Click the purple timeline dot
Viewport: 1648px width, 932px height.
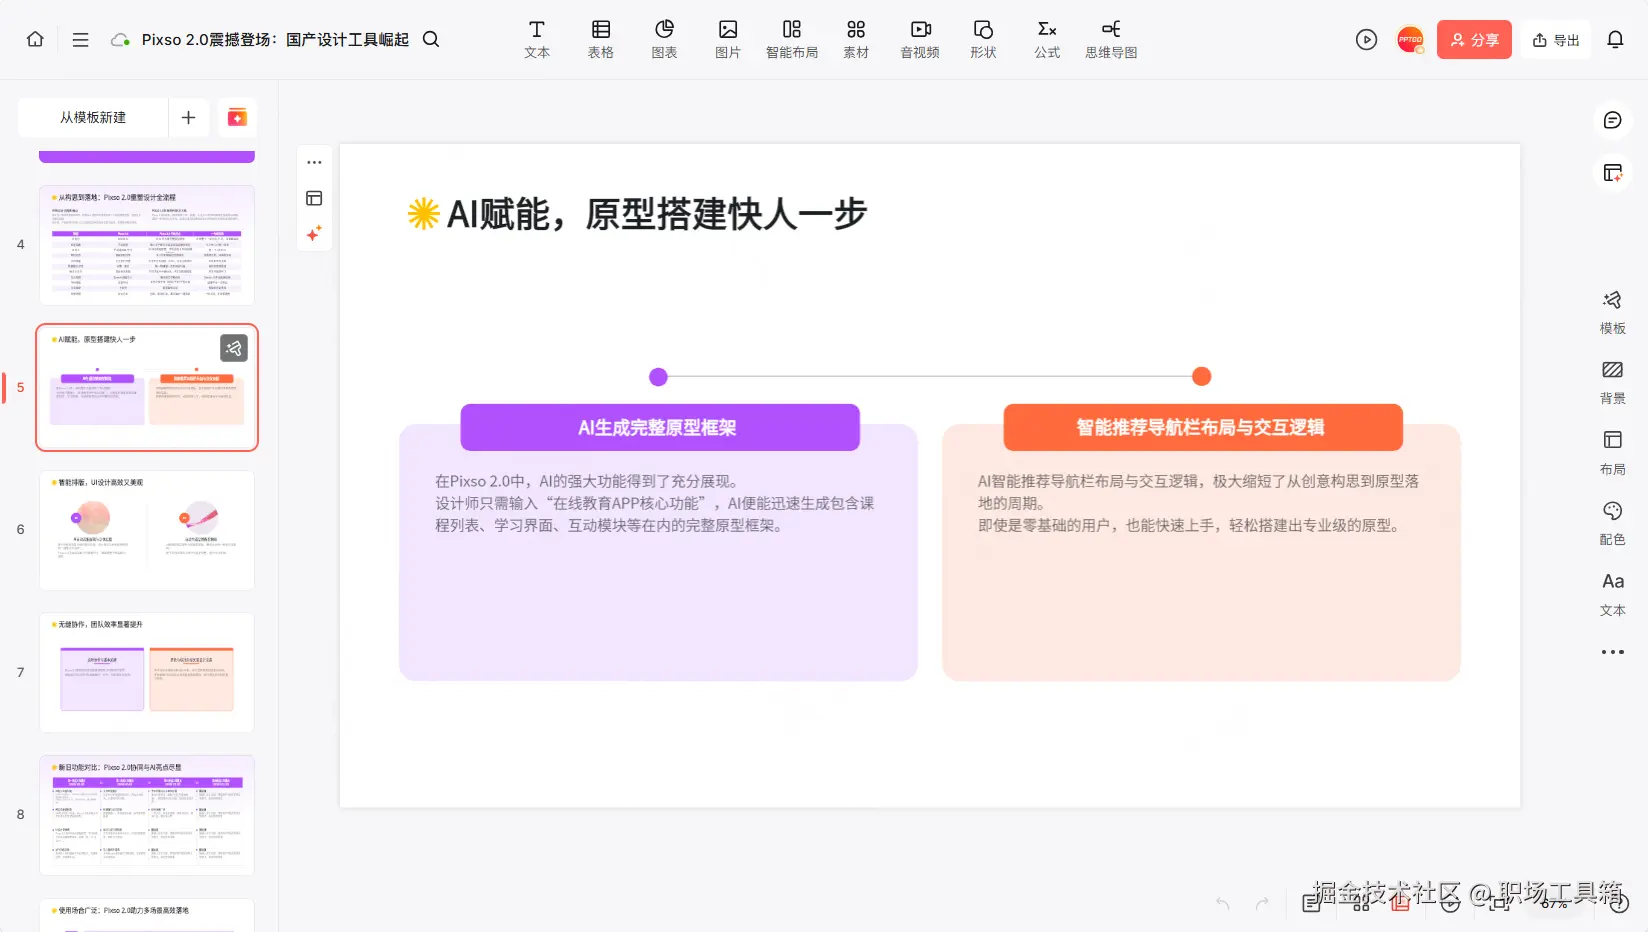tap(658, 377)
